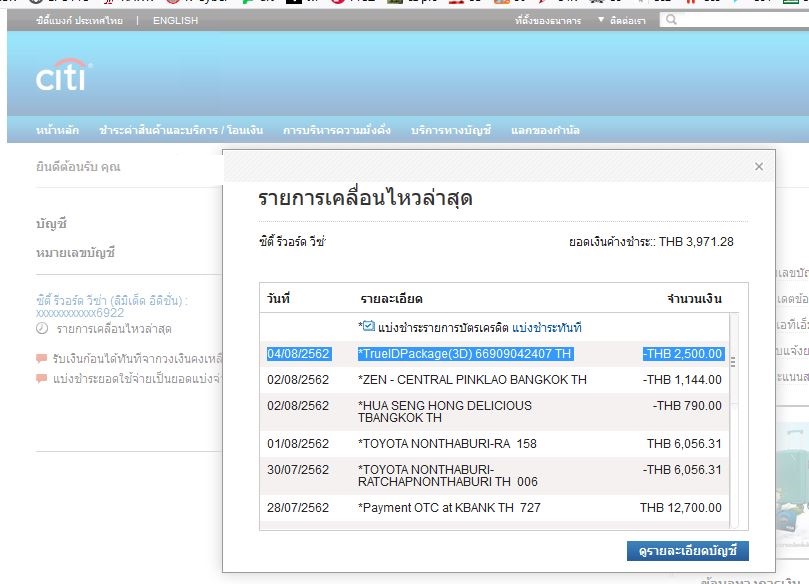This screenshot has width=809, height=584.
Task: Click installment icon next to แบ่งชำระรายการบัตรเครดิต
Action: tap(368, 326)
